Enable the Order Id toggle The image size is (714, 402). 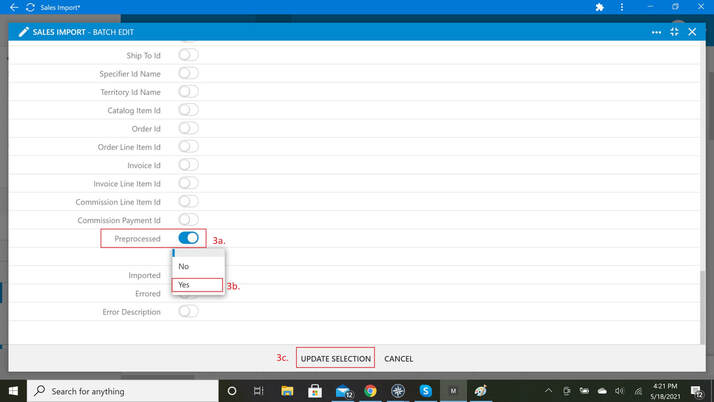tap(188, 128)
